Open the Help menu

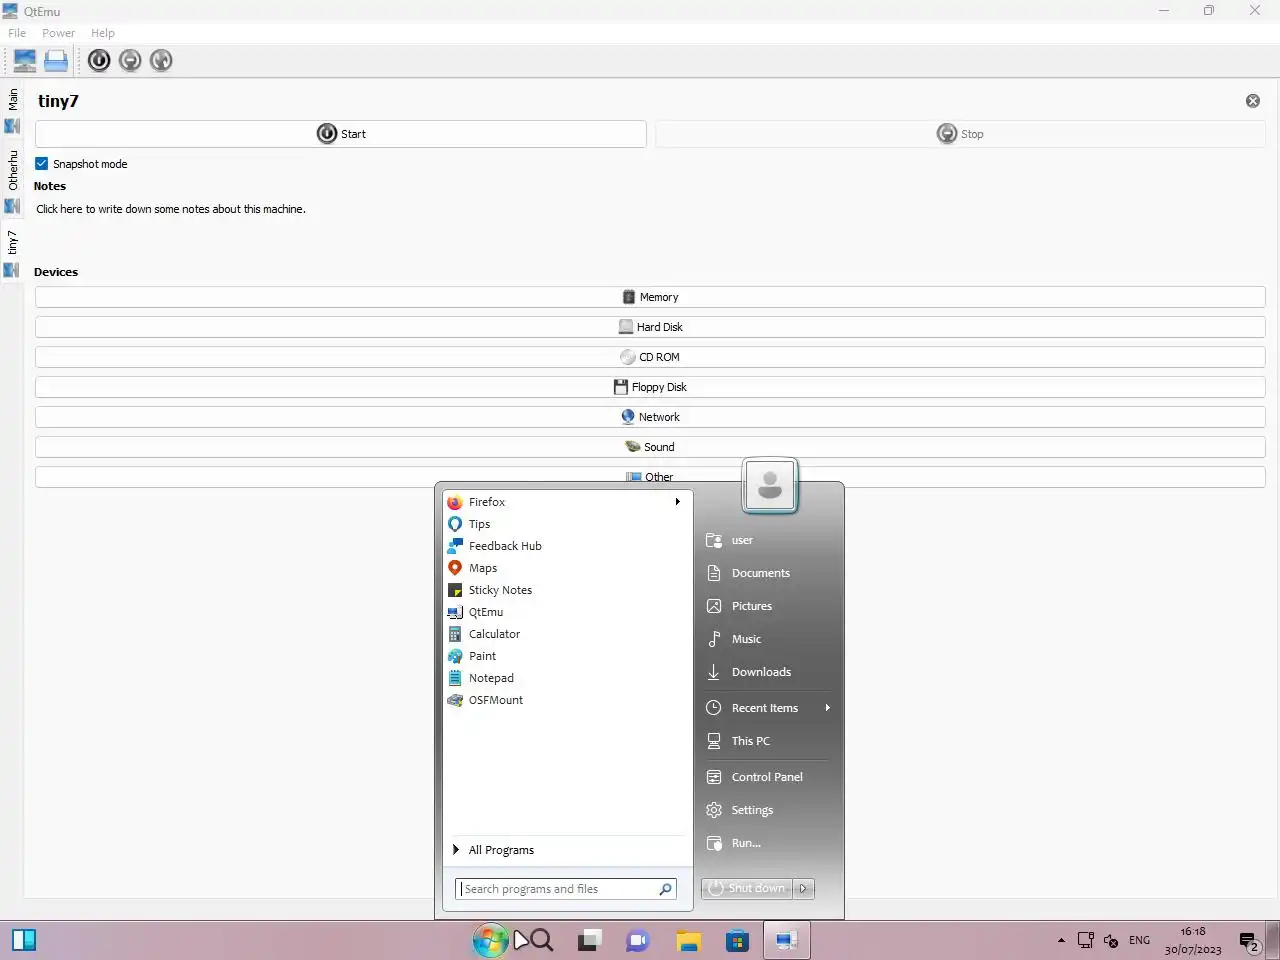[x=103, y=33]
